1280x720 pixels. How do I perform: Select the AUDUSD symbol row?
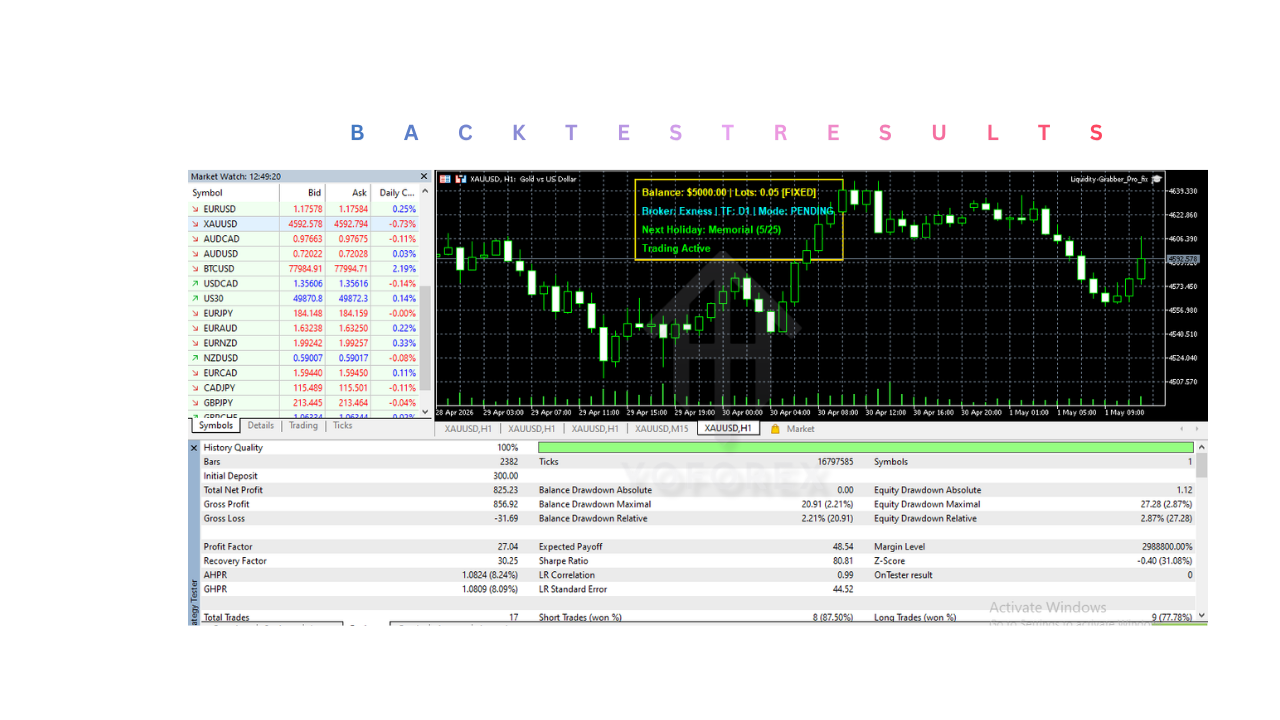pyautogui.click(x=304, y=254)
